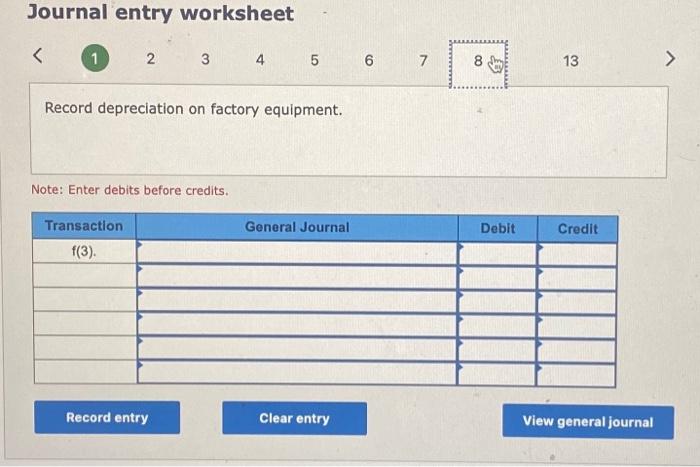Go to next journal entry arrow
Image resolution: width=700 pixels, height=467 pixels.
670,58
